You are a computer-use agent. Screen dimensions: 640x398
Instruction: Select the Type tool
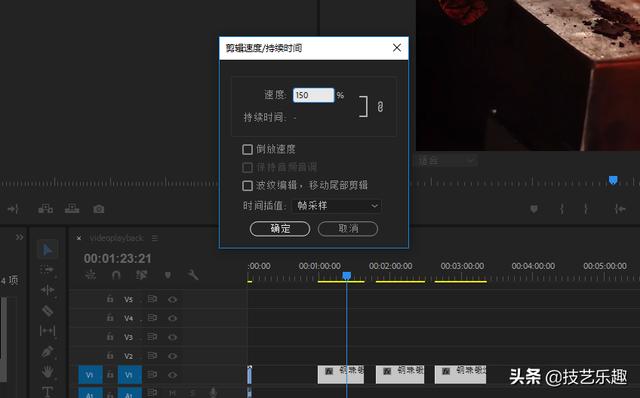(x=47, y=391)
